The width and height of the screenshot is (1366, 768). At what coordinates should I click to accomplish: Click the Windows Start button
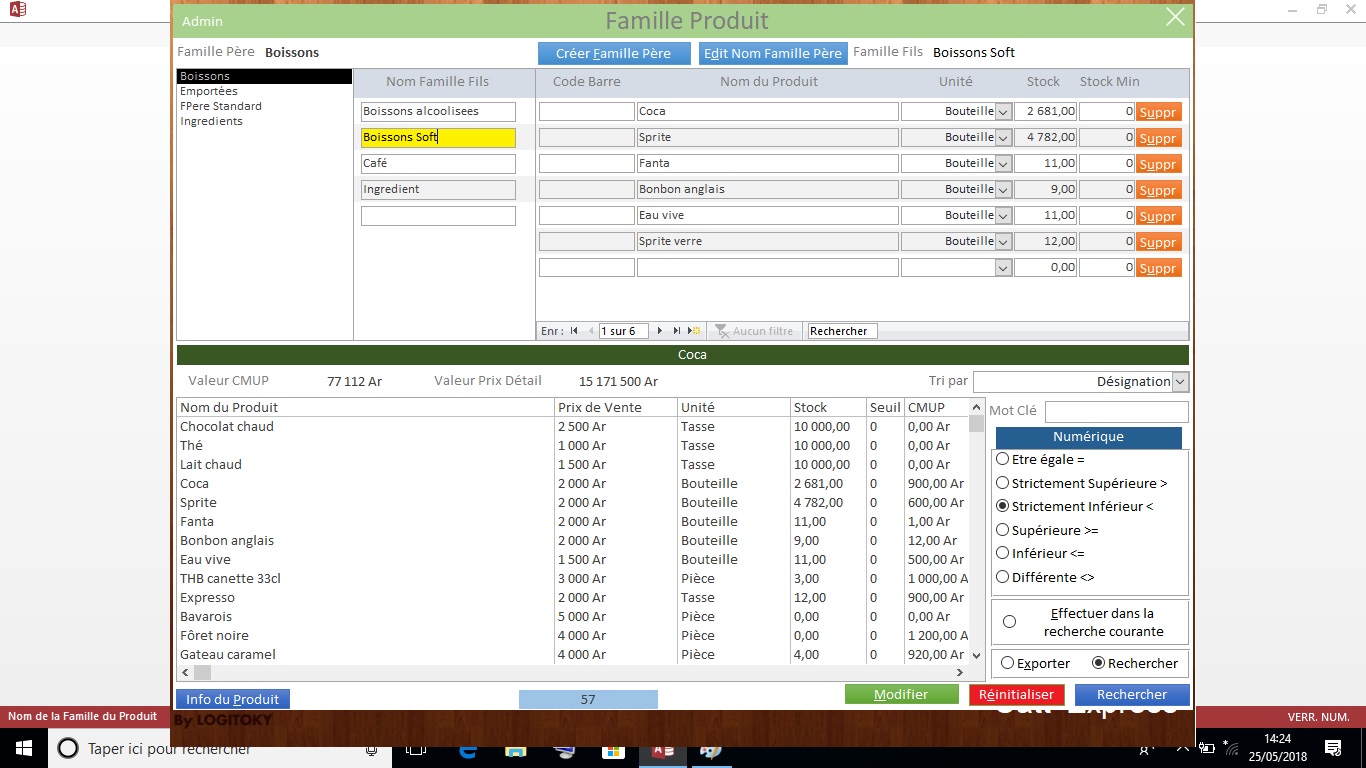[23, 748]
